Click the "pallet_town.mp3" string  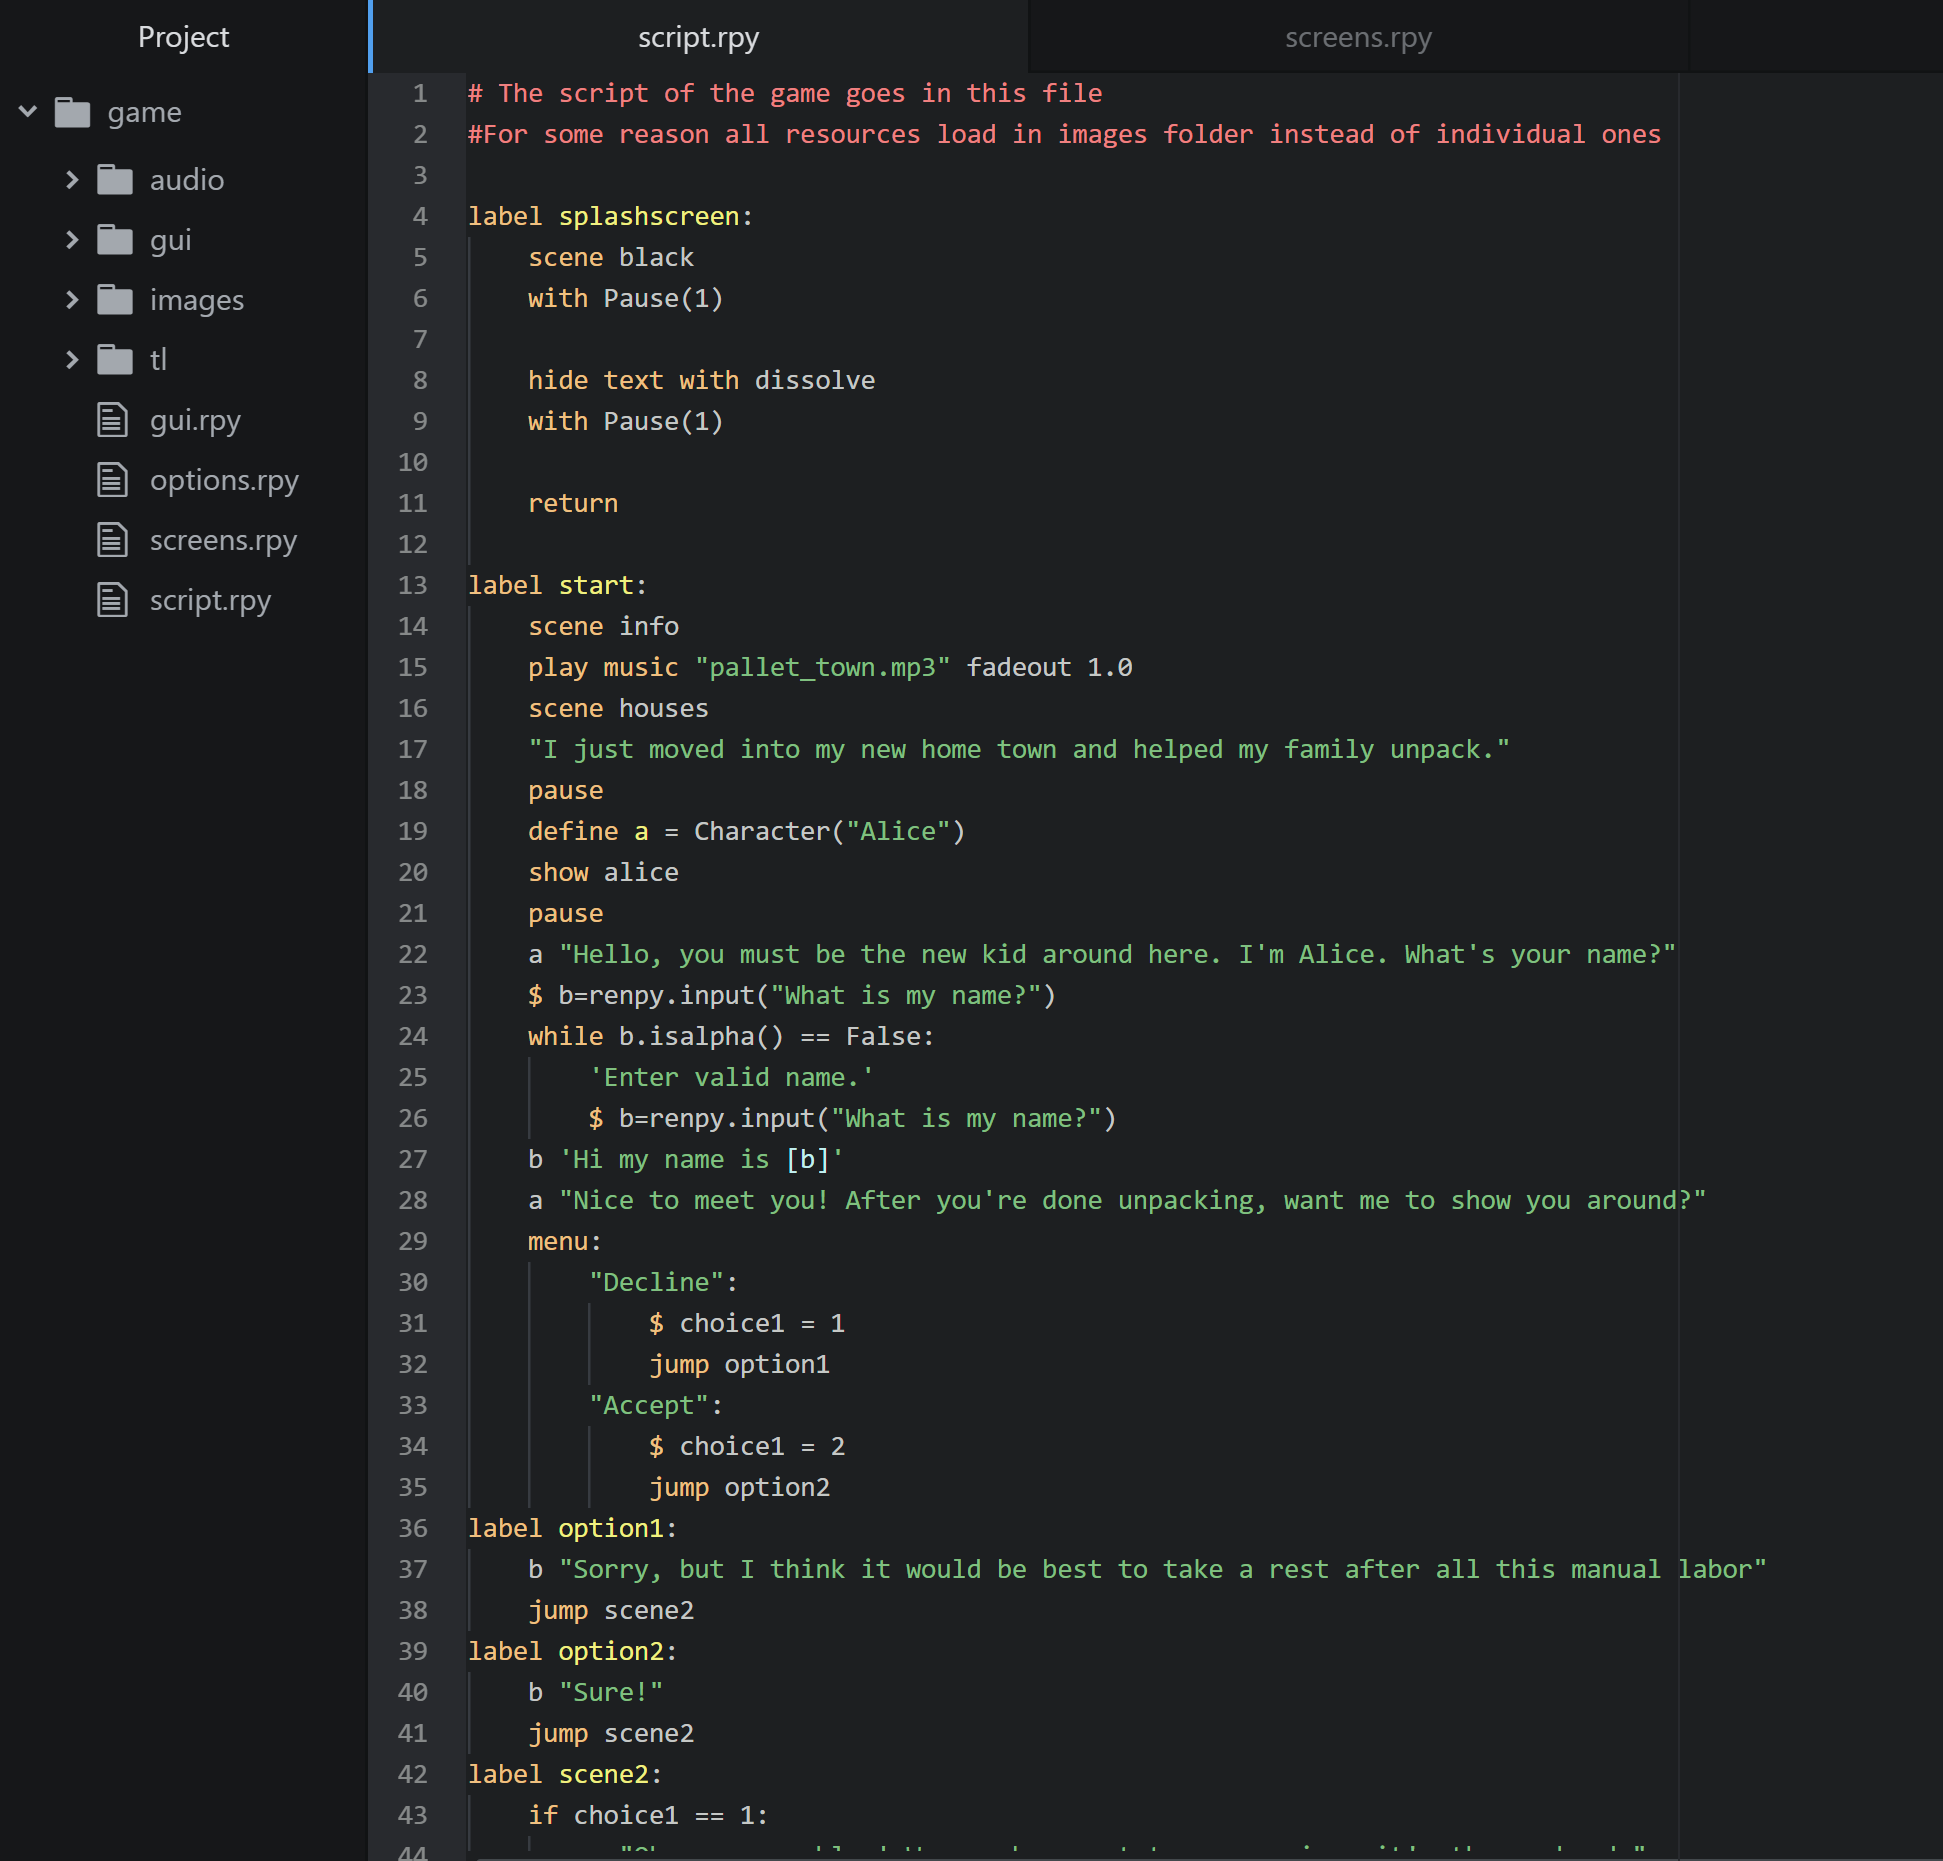(x=822, y=667)
